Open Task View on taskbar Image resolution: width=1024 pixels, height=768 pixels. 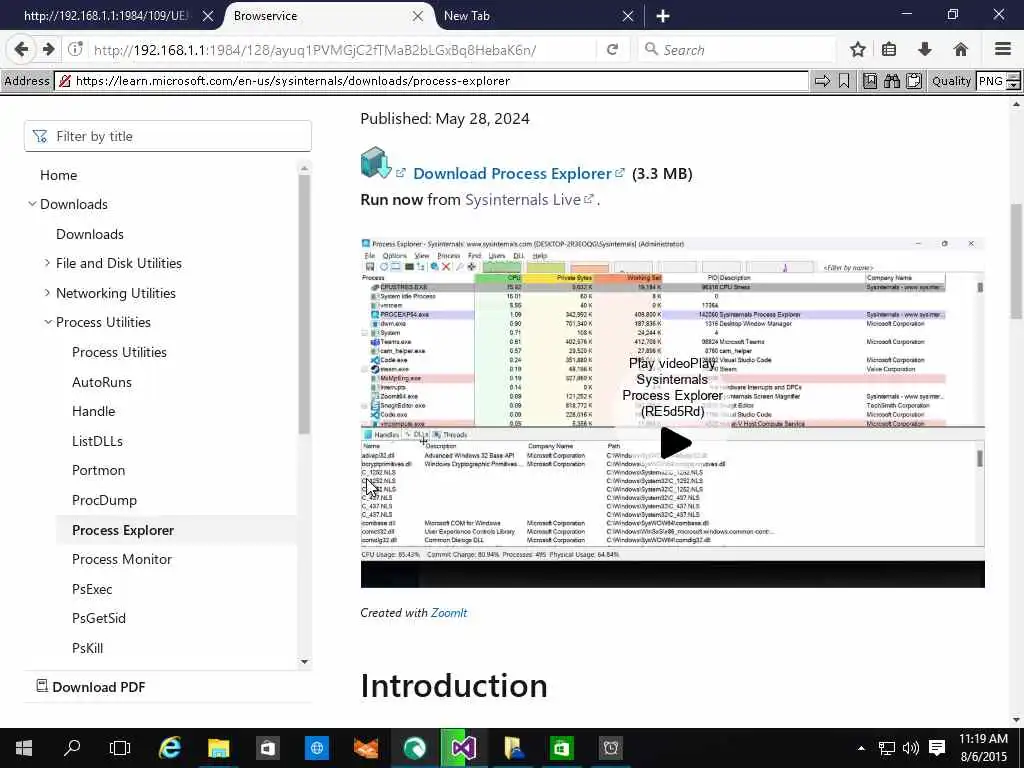pyautogui.click(x=120, y=748)
